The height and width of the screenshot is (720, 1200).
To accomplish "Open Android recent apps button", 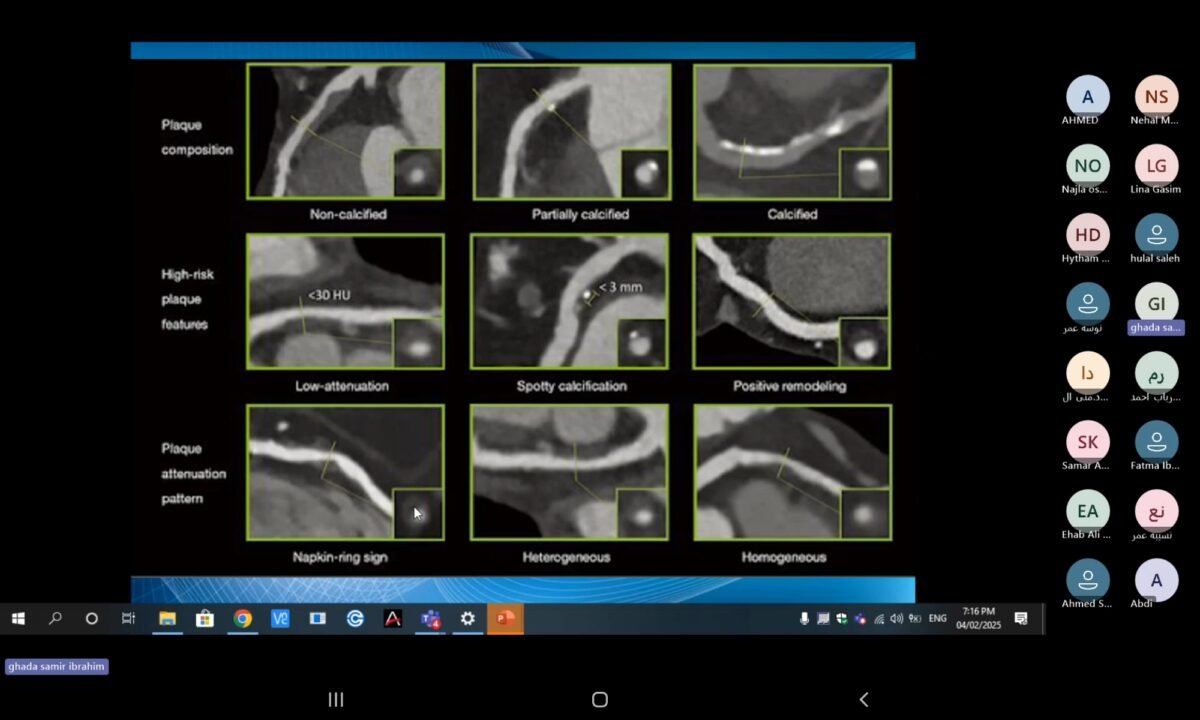I will coord(336,700).
